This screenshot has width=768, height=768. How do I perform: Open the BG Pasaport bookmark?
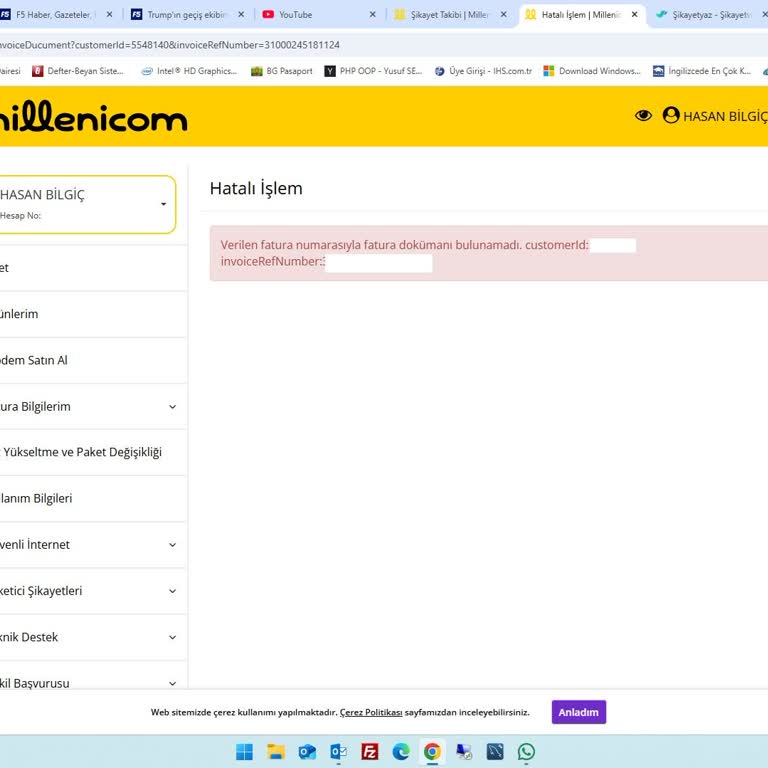point(282,71)
